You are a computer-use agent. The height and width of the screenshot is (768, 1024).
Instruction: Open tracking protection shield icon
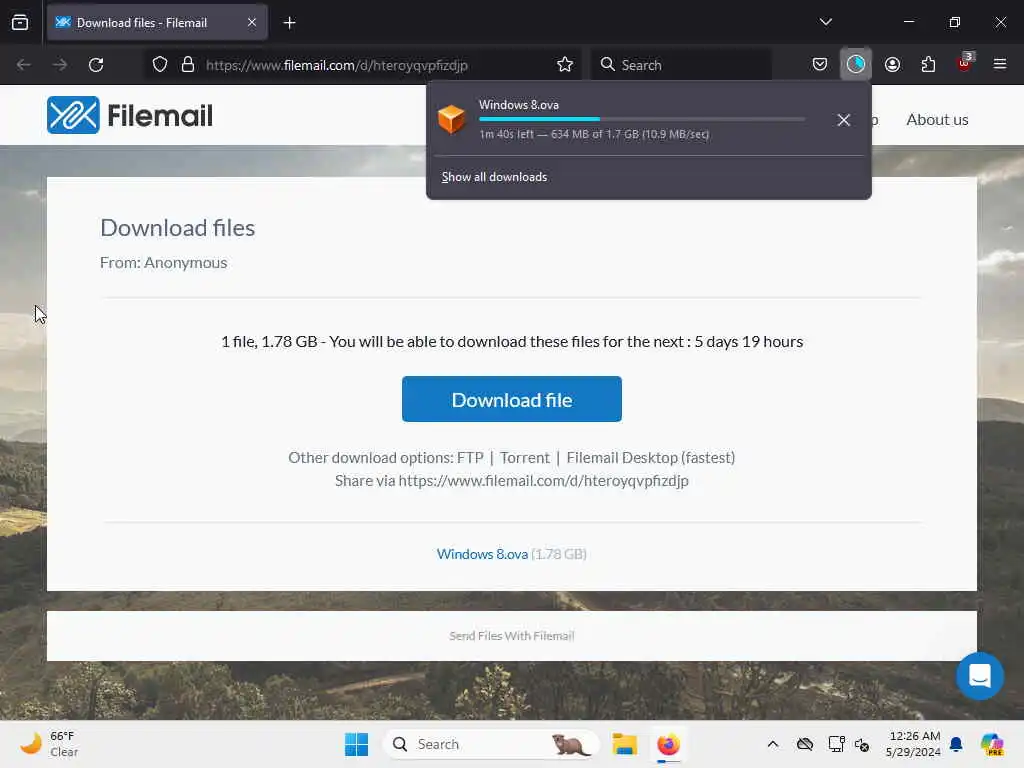(x=160, y=65)
